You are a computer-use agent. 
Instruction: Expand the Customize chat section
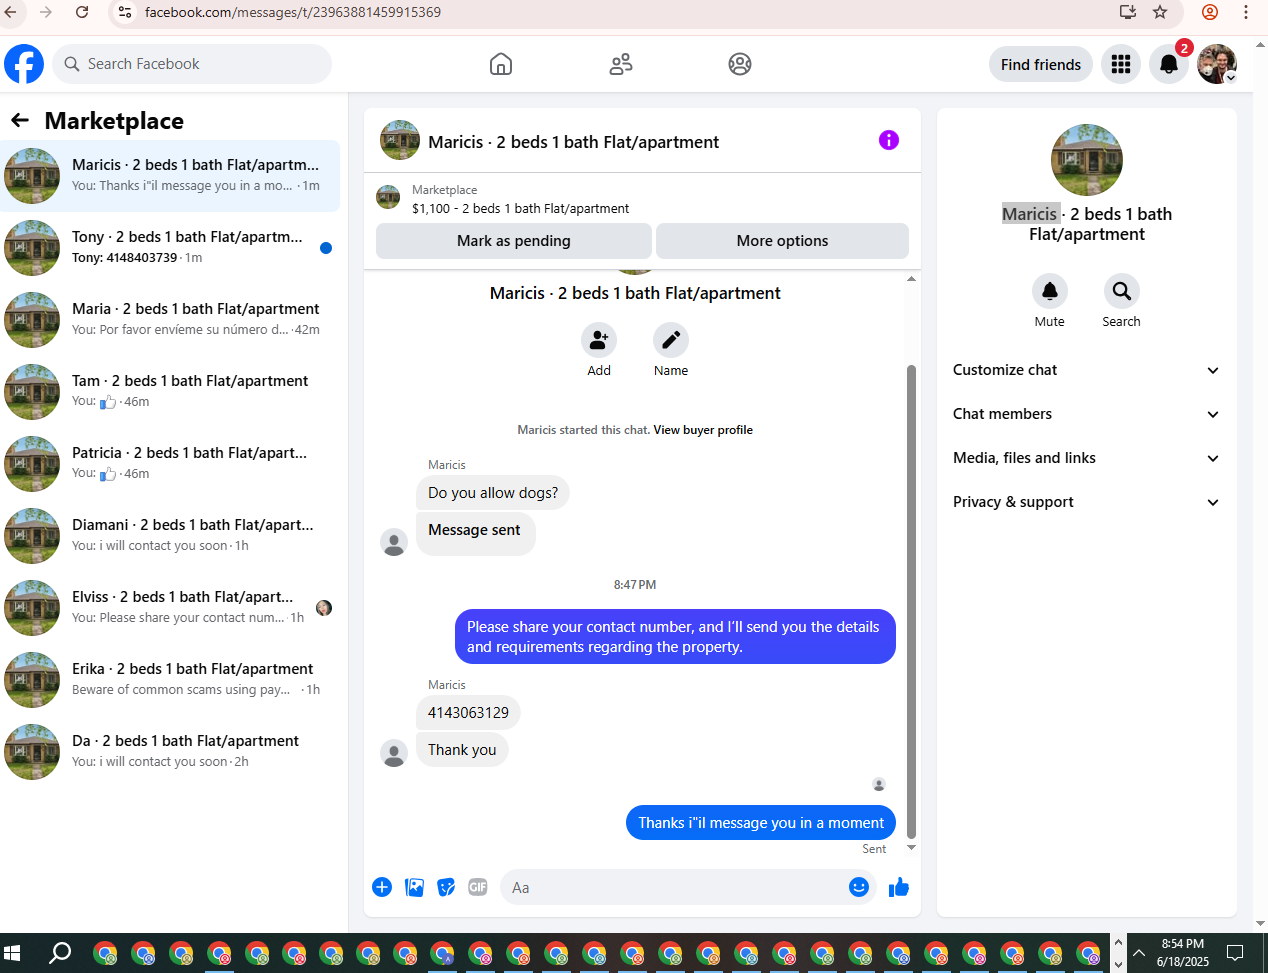[1087, 370]
